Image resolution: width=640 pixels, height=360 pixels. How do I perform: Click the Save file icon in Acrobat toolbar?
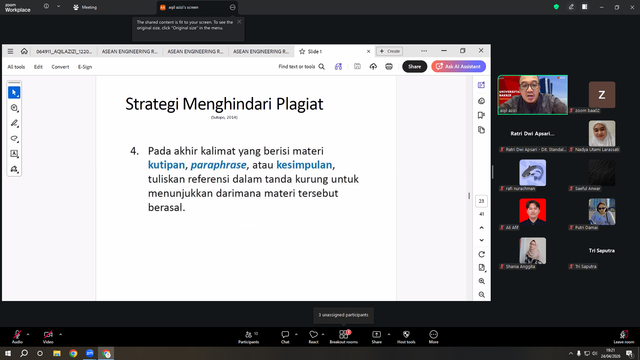point(357,67)
